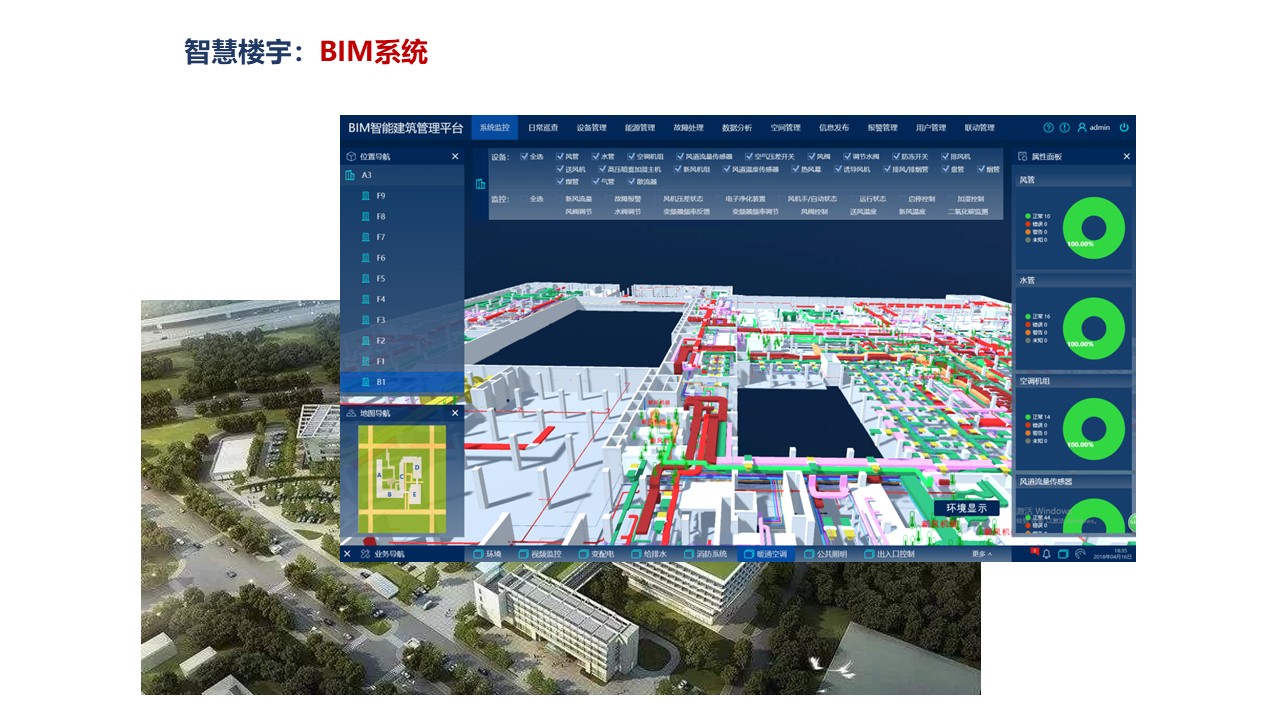Click the 环境显示 button
1280x720 pixels.
966,508
